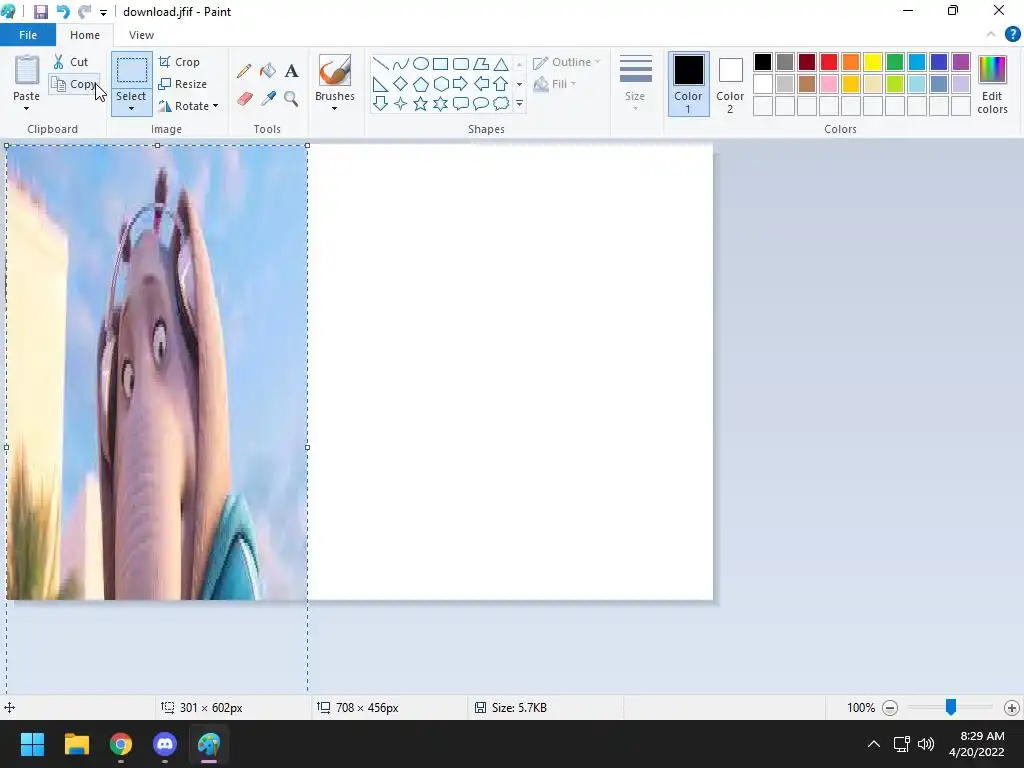The height and width of the screenshot is (768, 1024).
Task: Open the Rotate dropdown menu
Action: [x=188, y=106]
